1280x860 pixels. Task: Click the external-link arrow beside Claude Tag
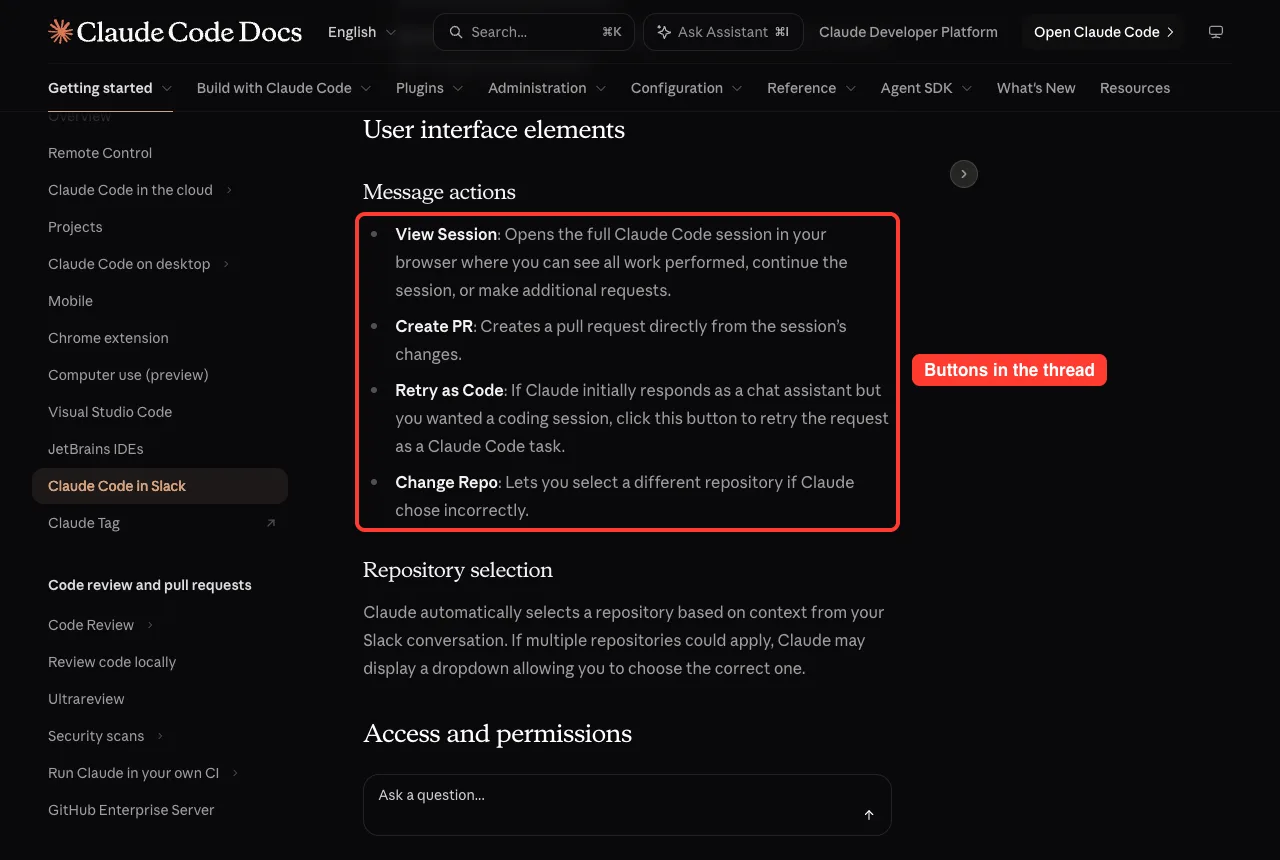[270, 523]
